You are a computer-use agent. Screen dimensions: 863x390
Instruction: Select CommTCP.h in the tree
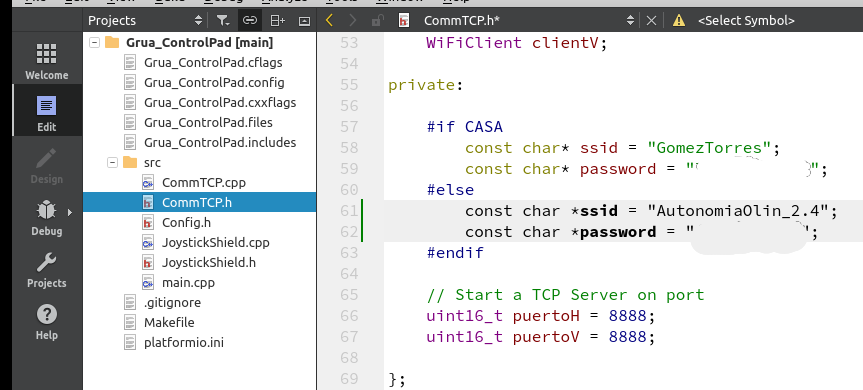pyautogui.click(x=196, y=202)
